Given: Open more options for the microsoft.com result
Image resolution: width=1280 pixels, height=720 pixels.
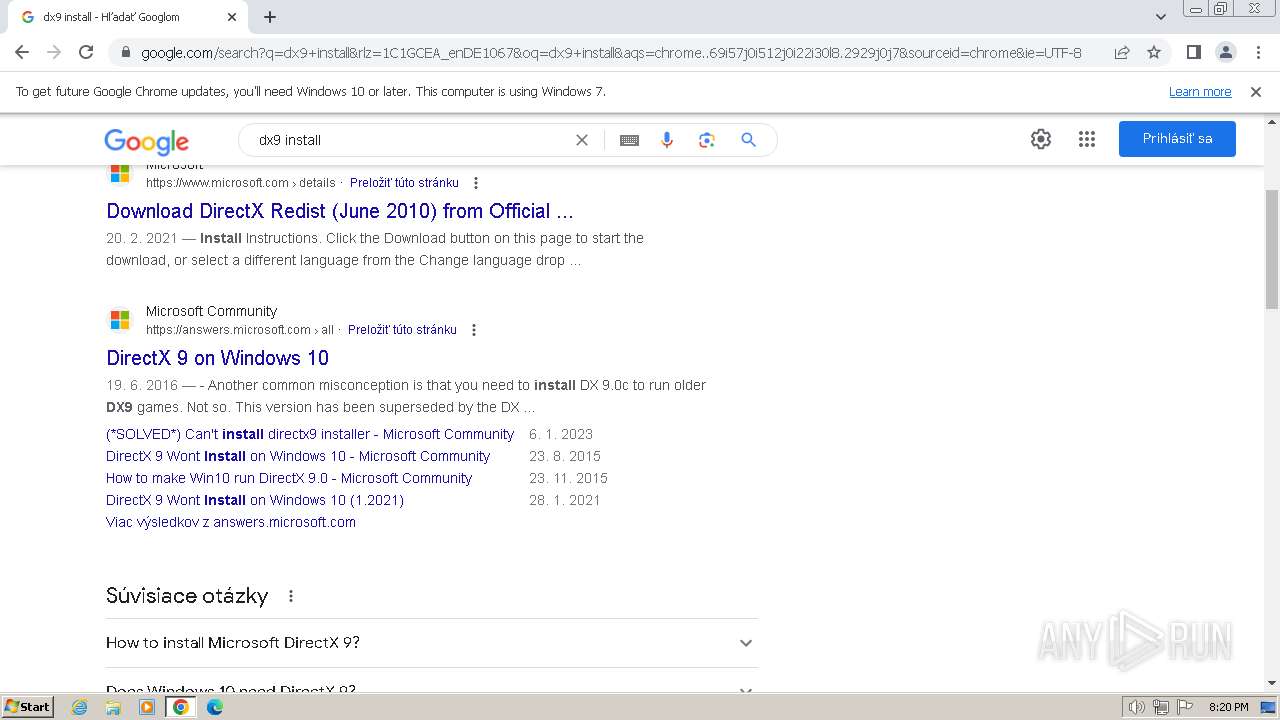Looking at the screenshot, I should pyautogui.click(x=476, y=183).
